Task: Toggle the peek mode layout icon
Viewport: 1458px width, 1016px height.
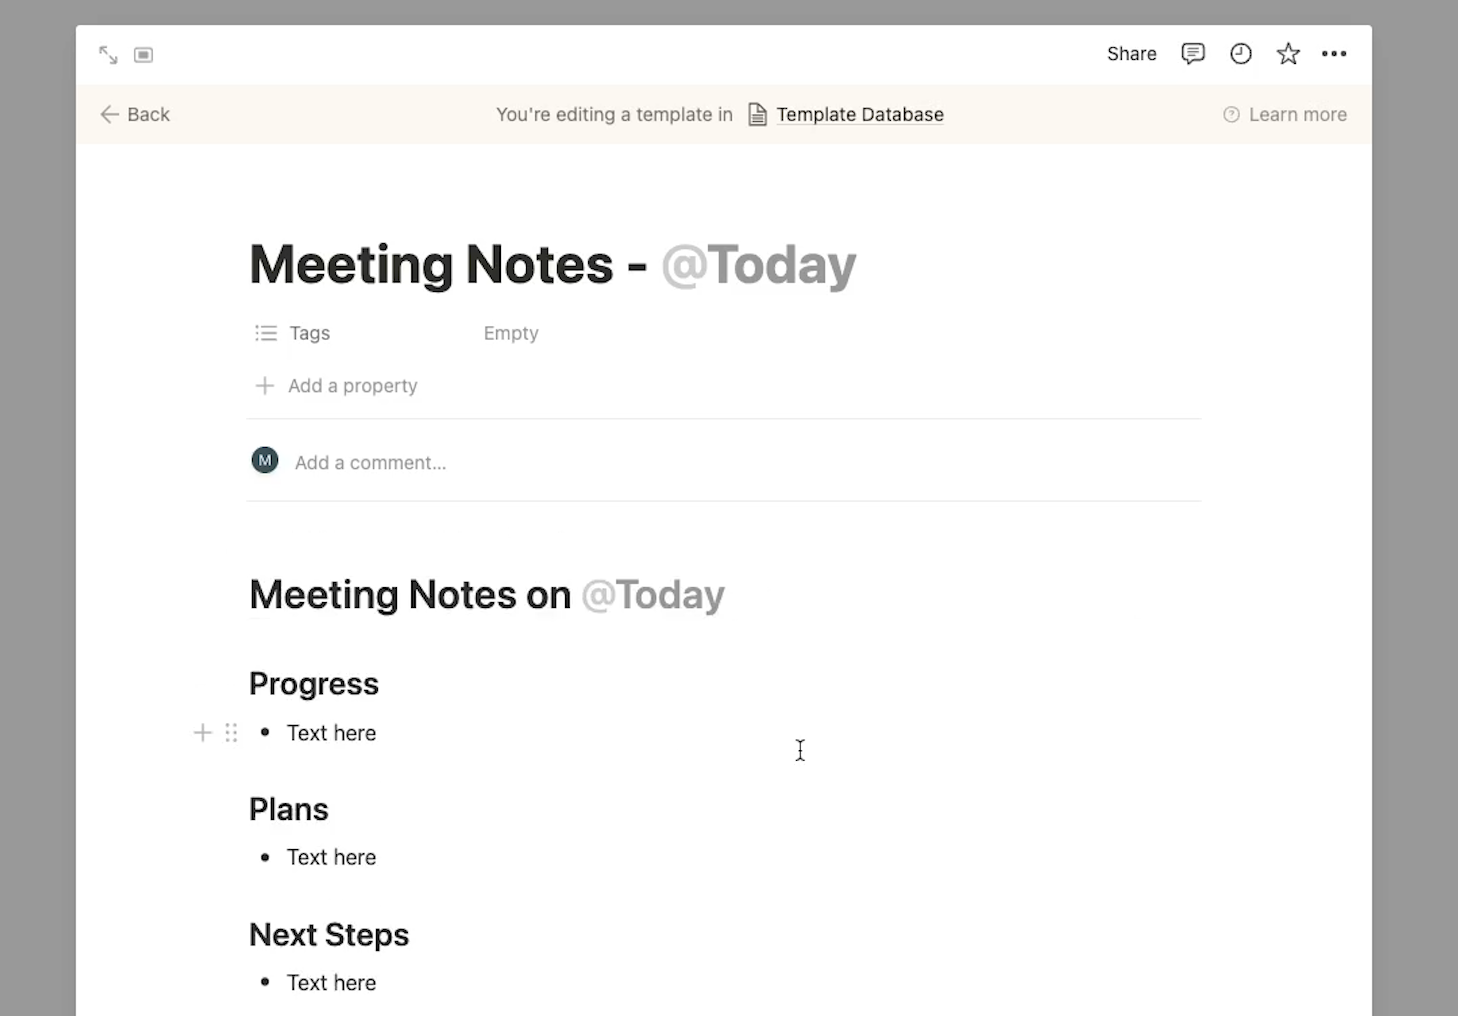Action: click(144, 55)
